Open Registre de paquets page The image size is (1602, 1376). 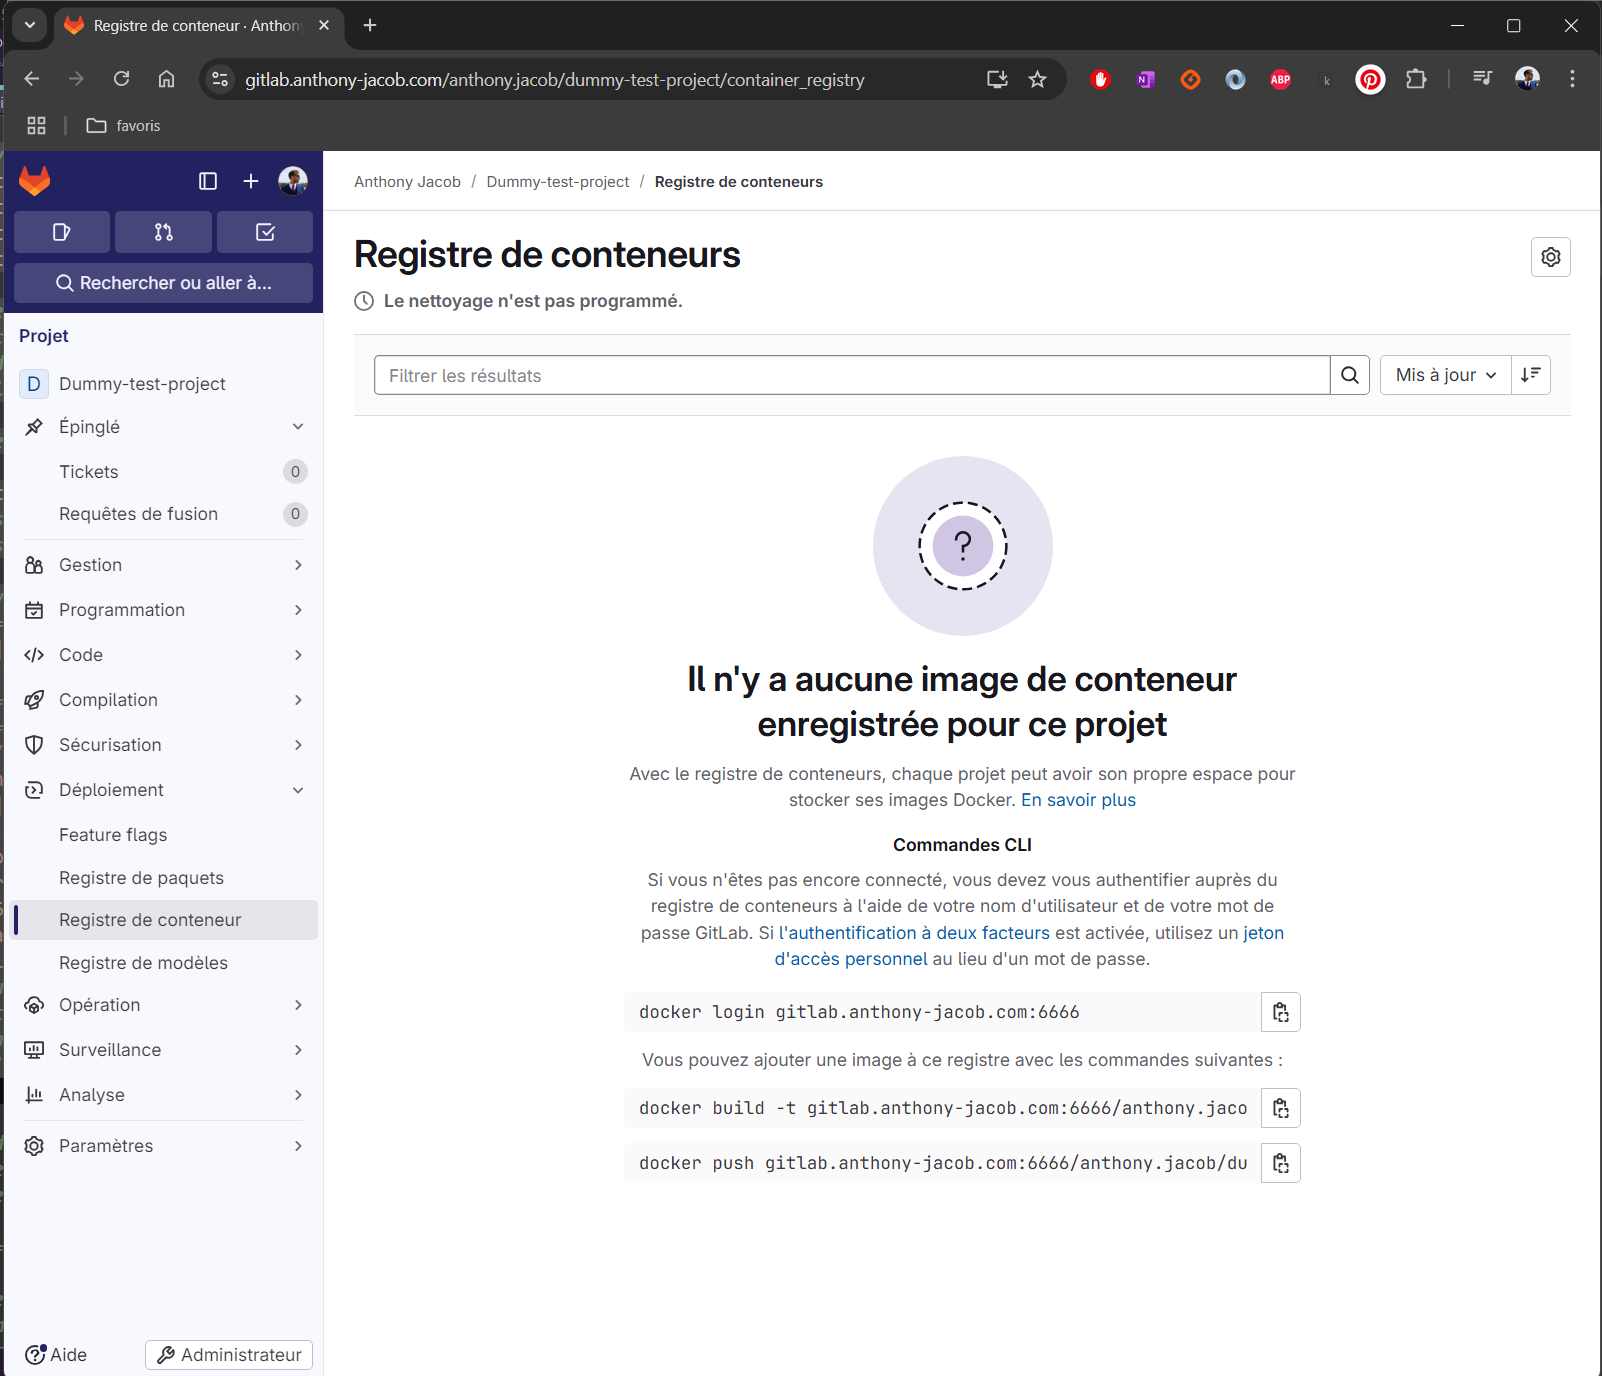[x=164, y=878]
